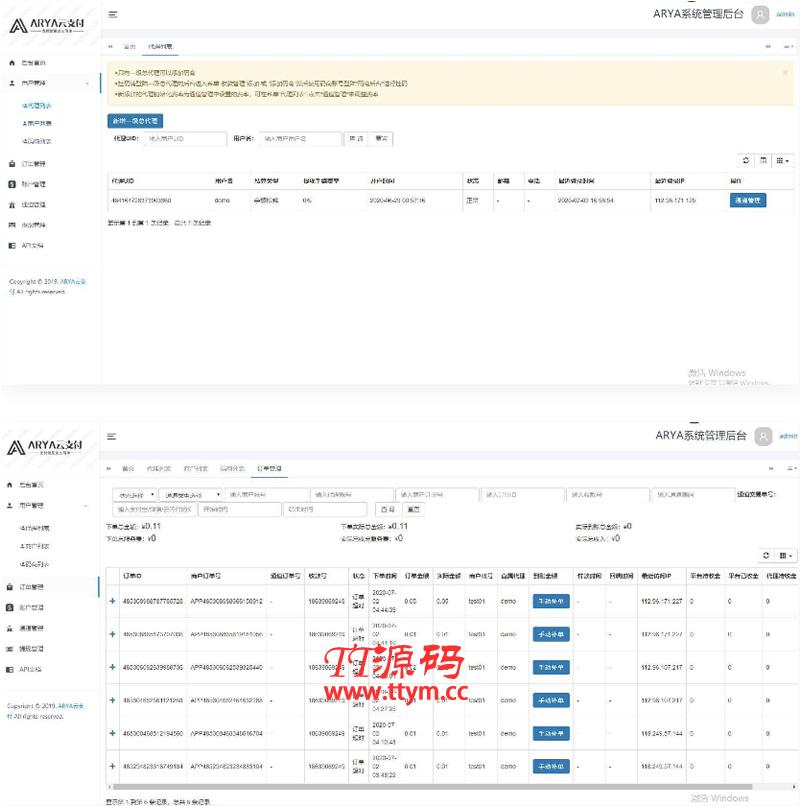Click search button in orders filter area

(x=388, y=509)
